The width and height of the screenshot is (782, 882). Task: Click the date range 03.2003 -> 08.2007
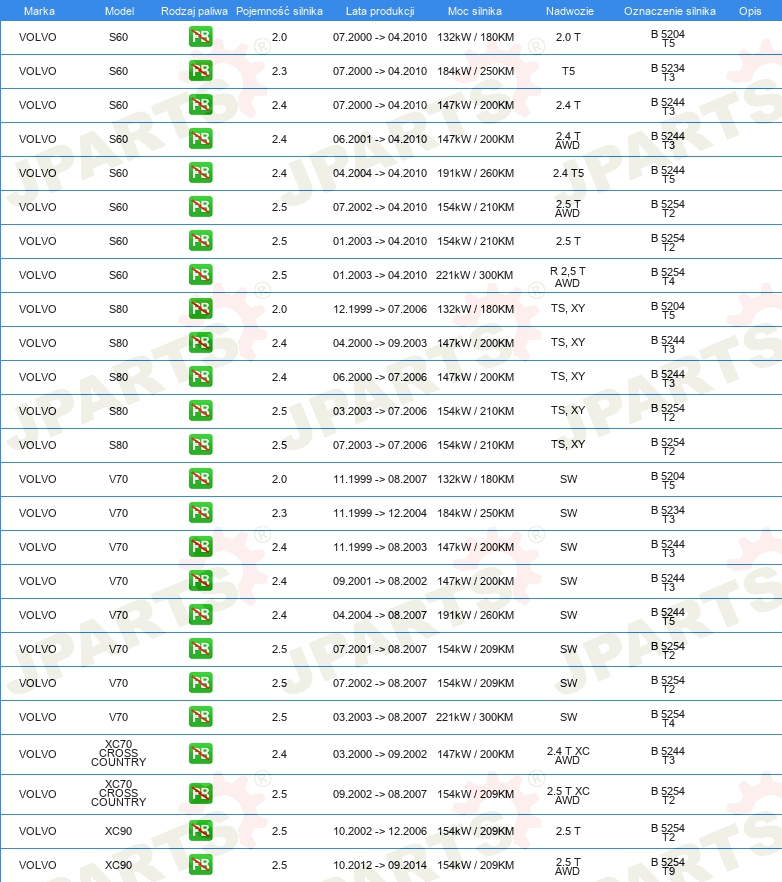coord(380,718)
